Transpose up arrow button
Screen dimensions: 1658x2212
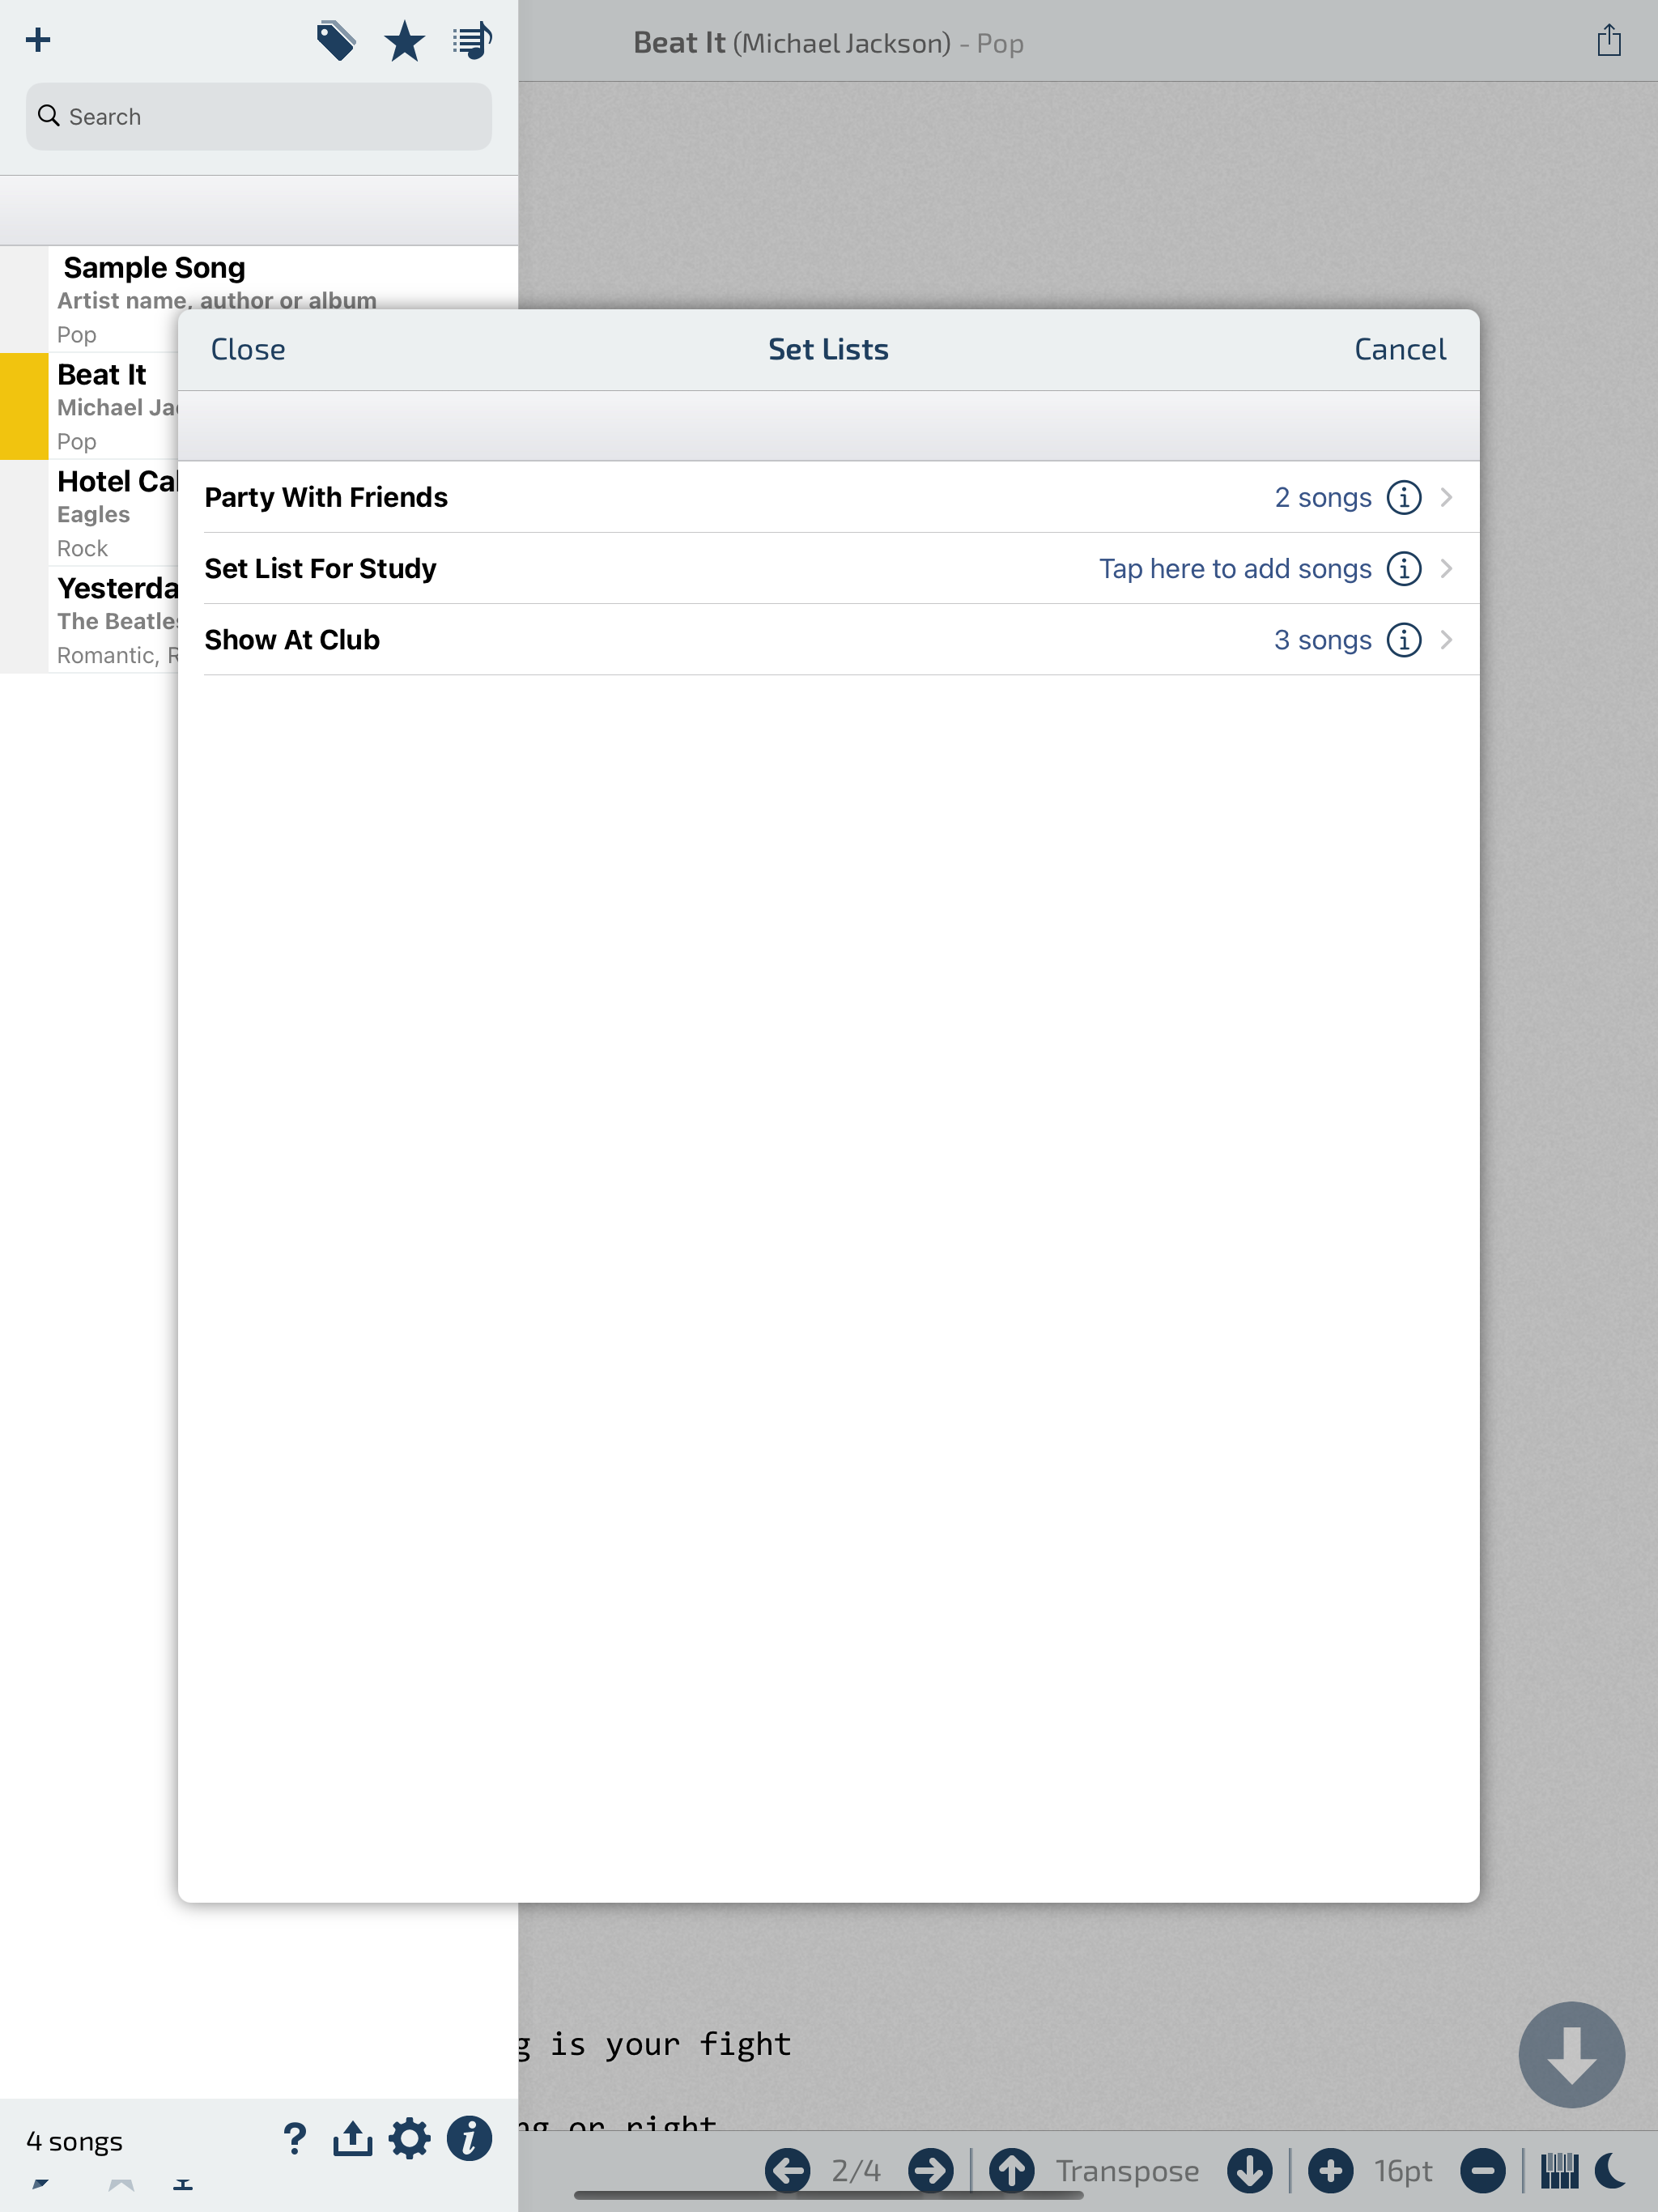pos(1011,2170)
